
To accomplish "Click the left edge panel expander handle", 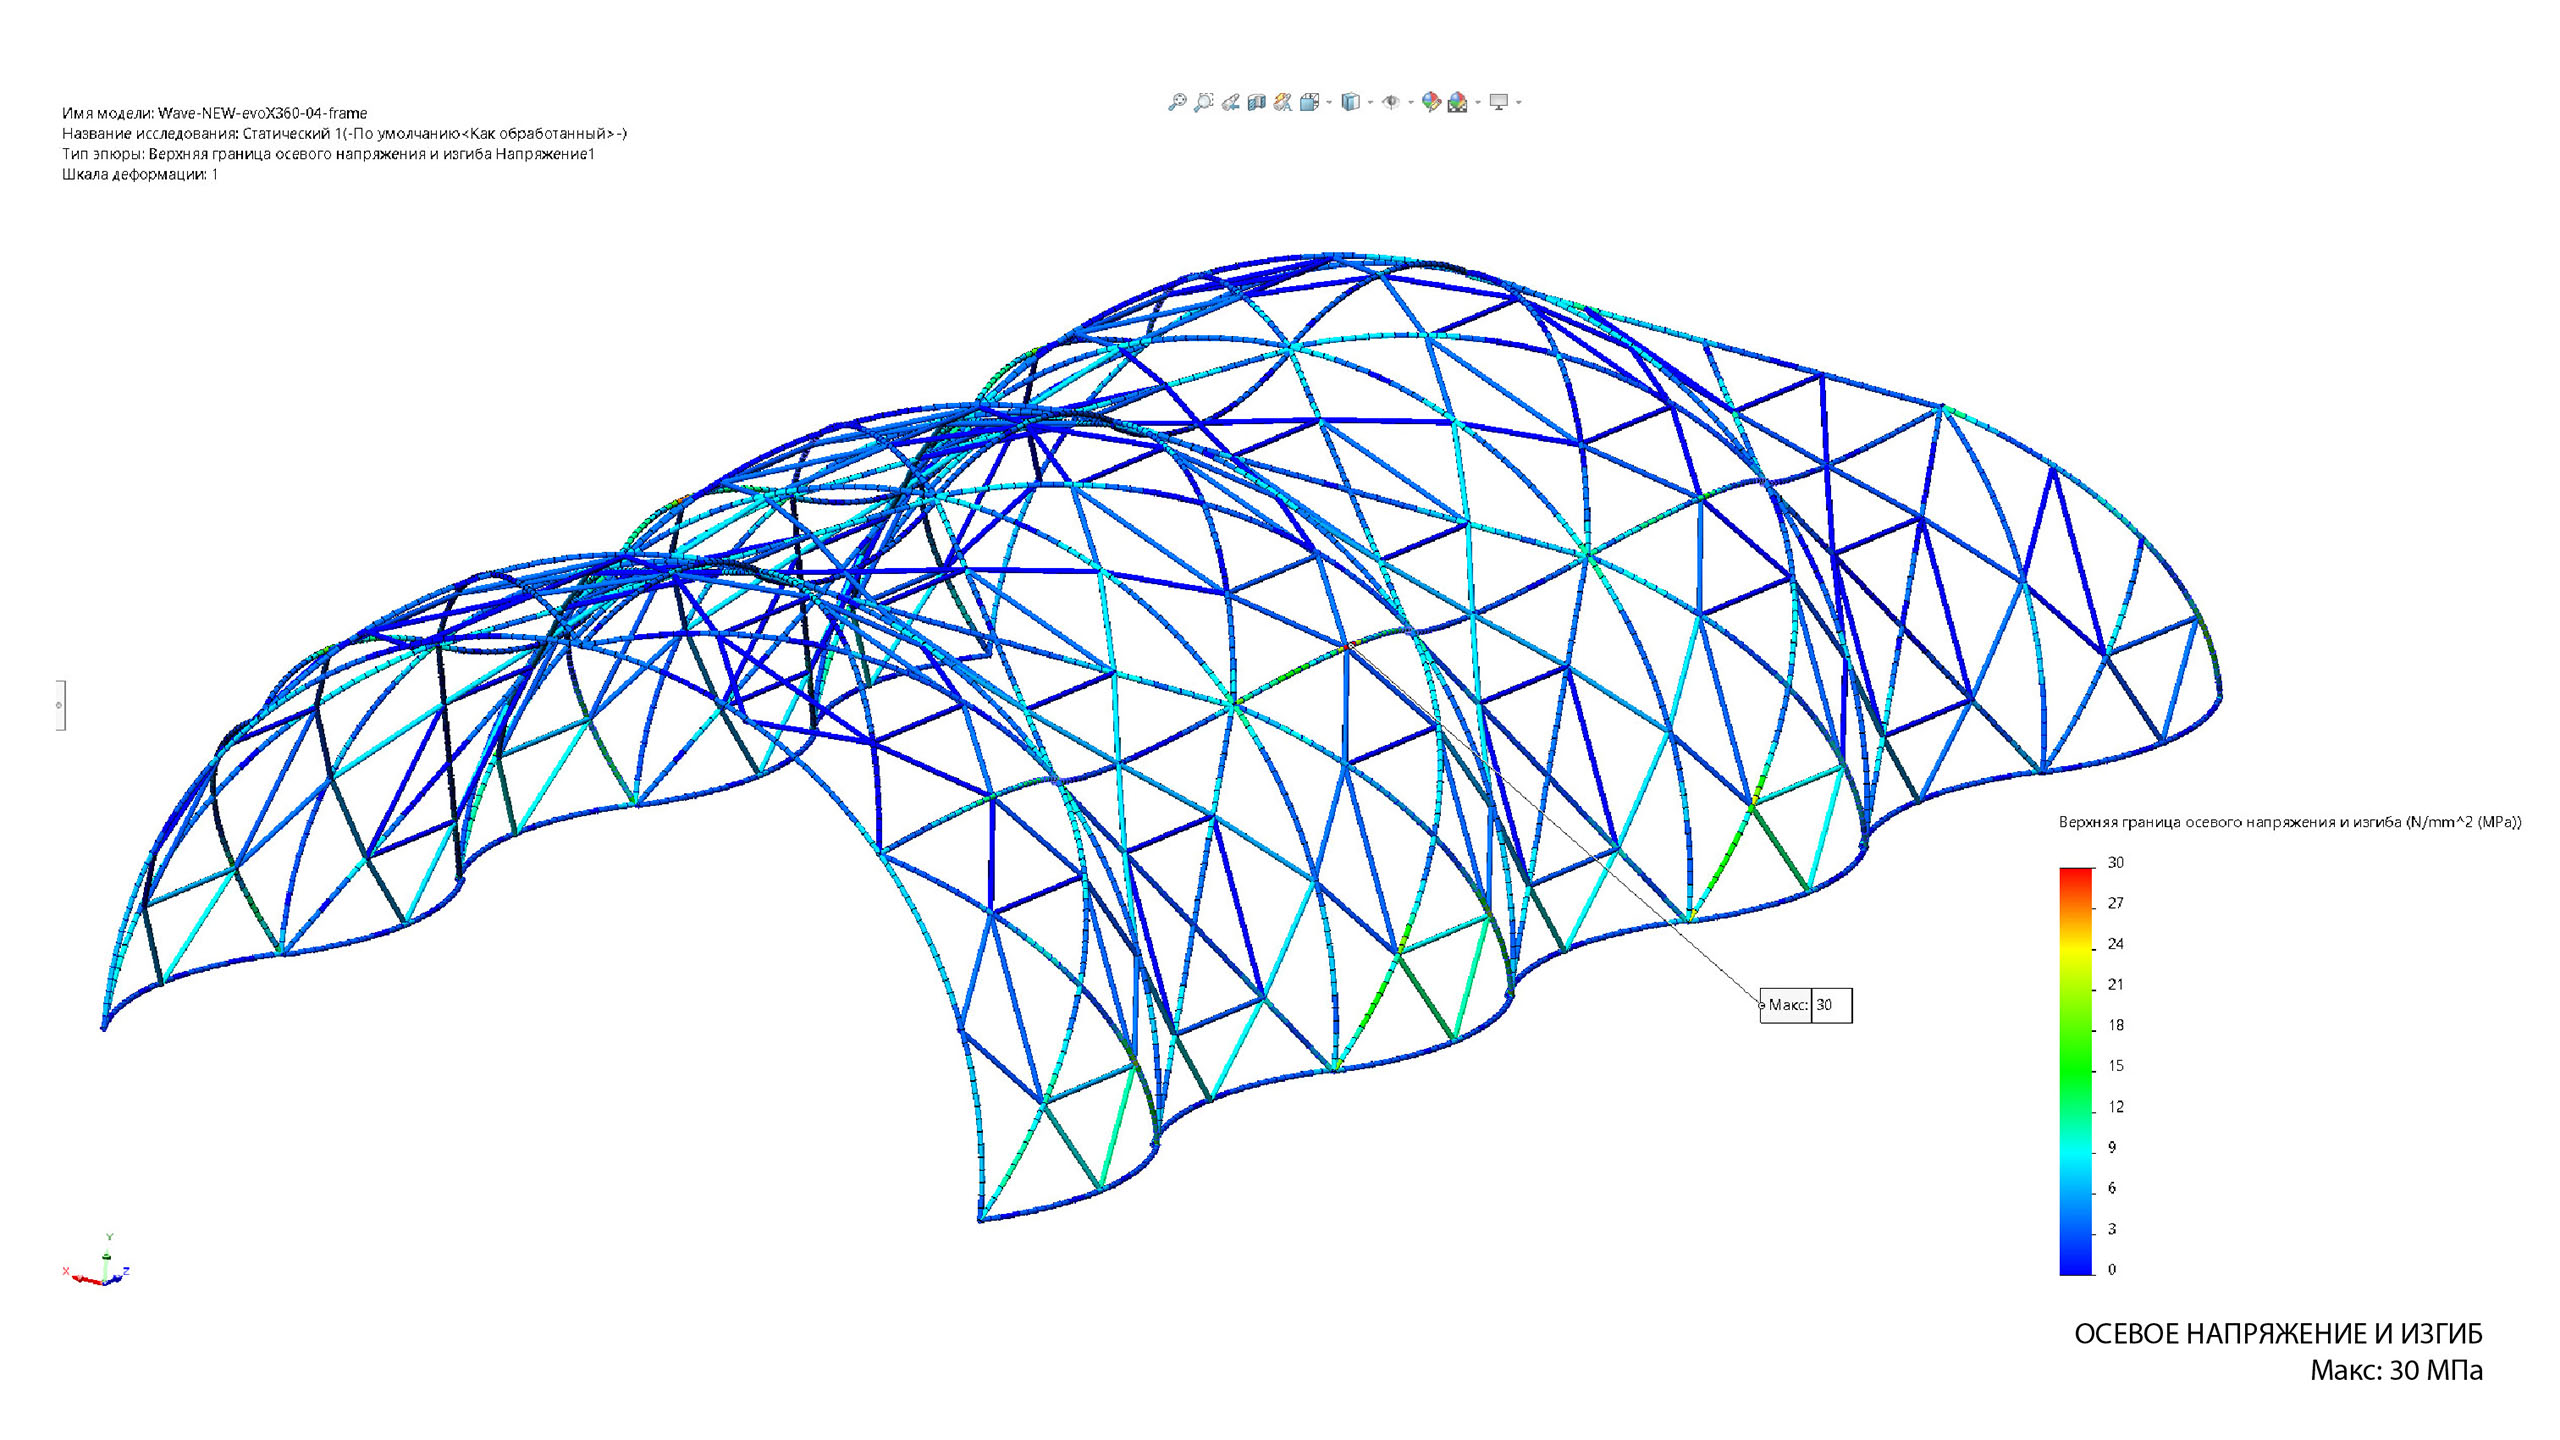I will [x=60, y=705].
